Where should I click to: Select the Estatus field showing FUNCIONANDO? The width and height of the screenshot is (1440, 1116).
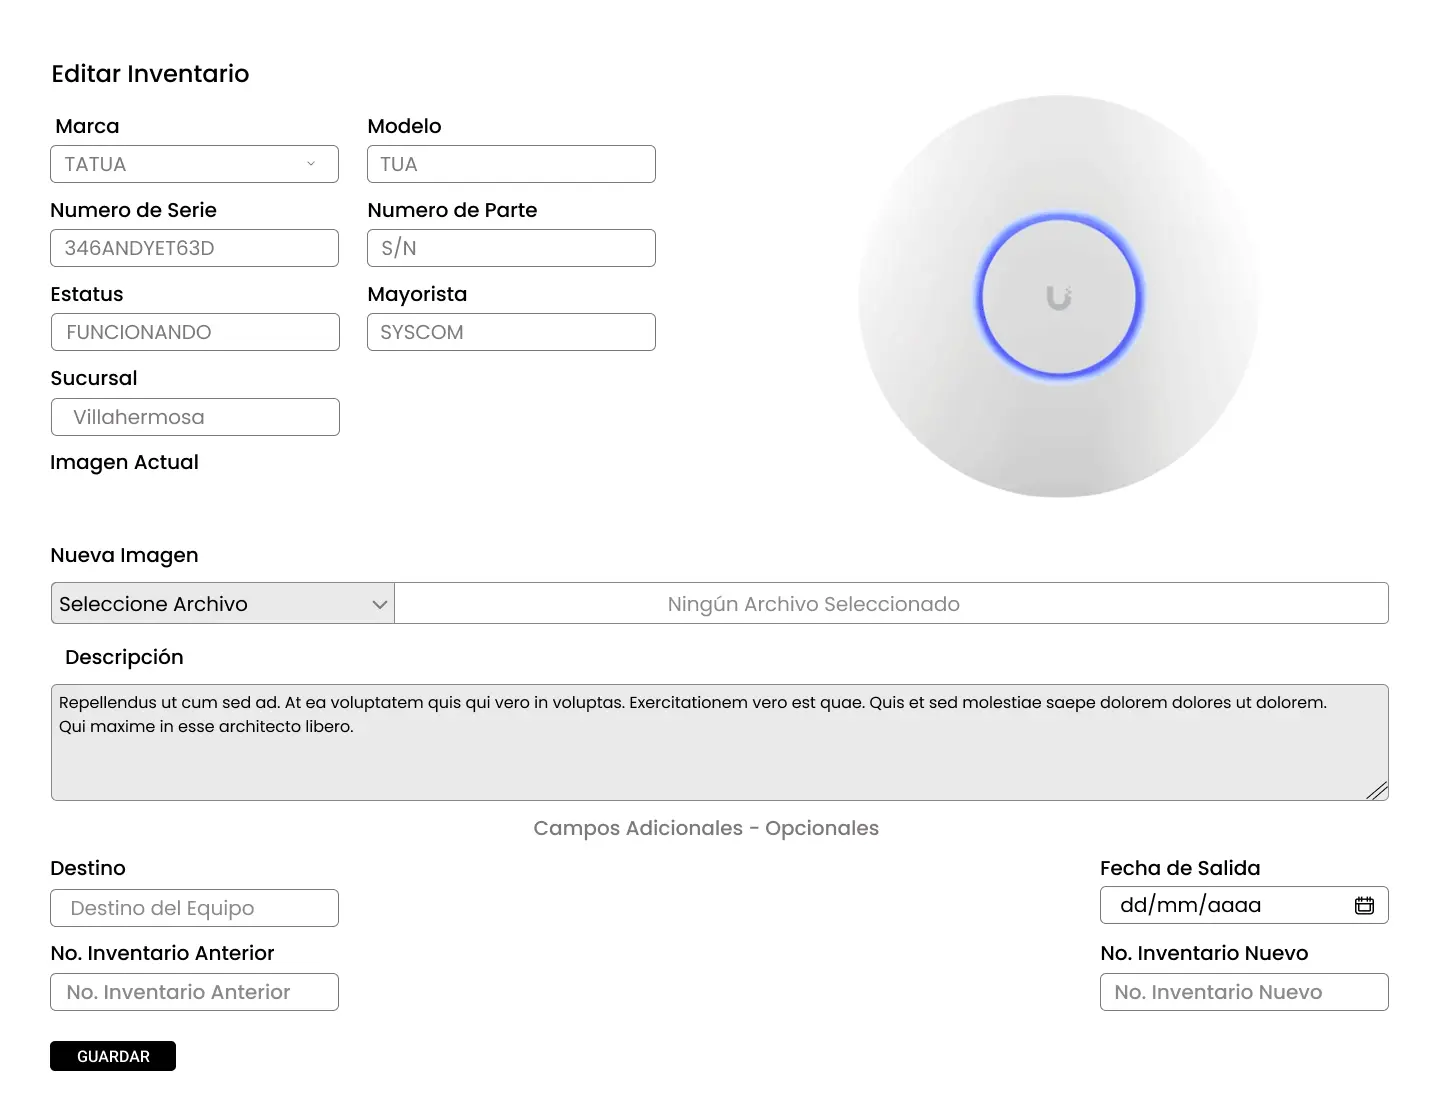coord(195,332)
